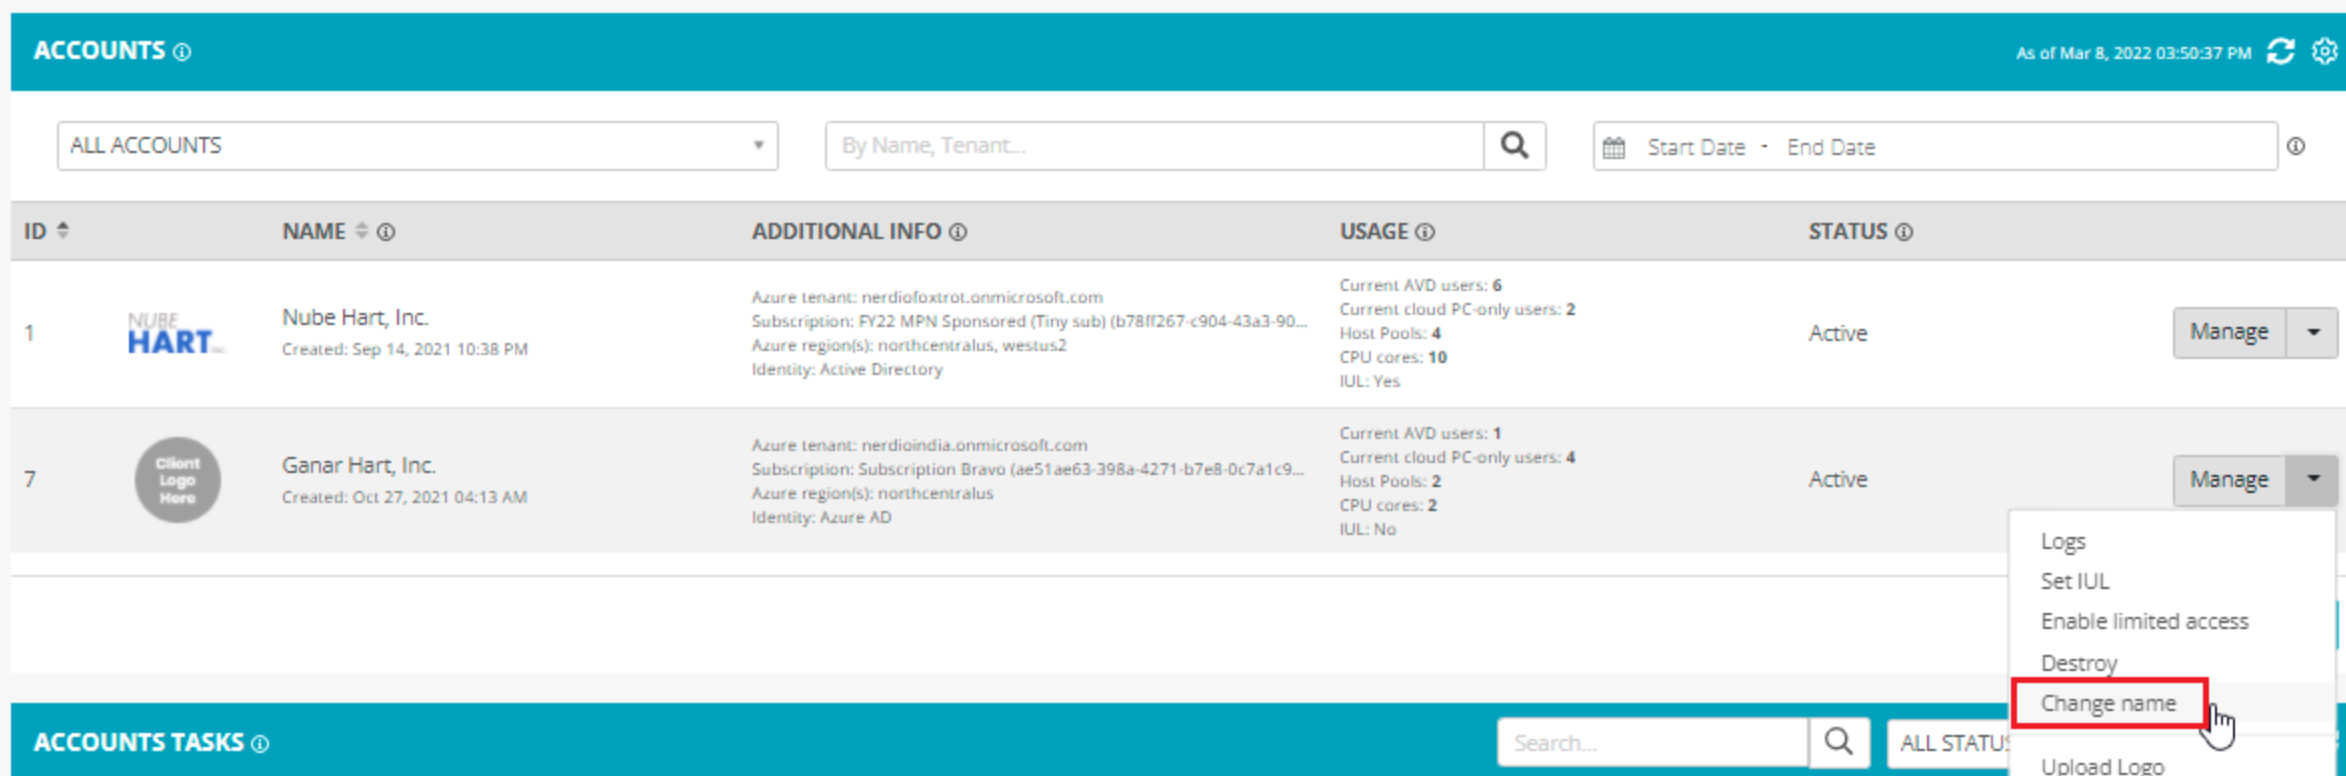Click the By Name, Tenant search field
The width and height of the screenshot is (2346, 776).
coord(1154,146)
